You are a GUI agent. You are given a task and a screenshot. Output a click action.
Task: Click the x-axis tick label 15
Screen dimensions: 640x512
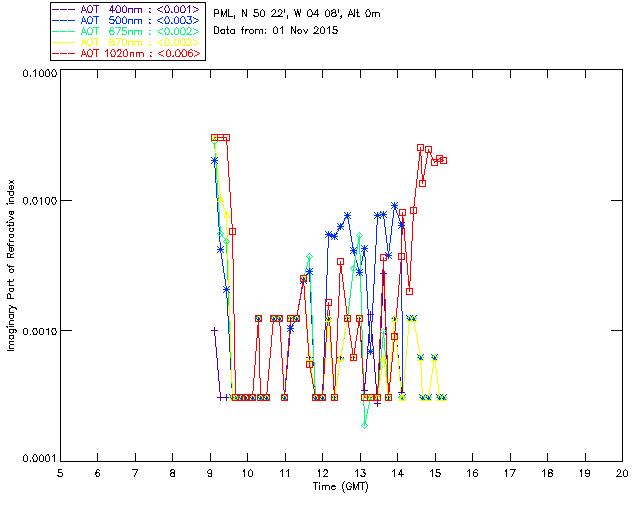click(435, 473)
